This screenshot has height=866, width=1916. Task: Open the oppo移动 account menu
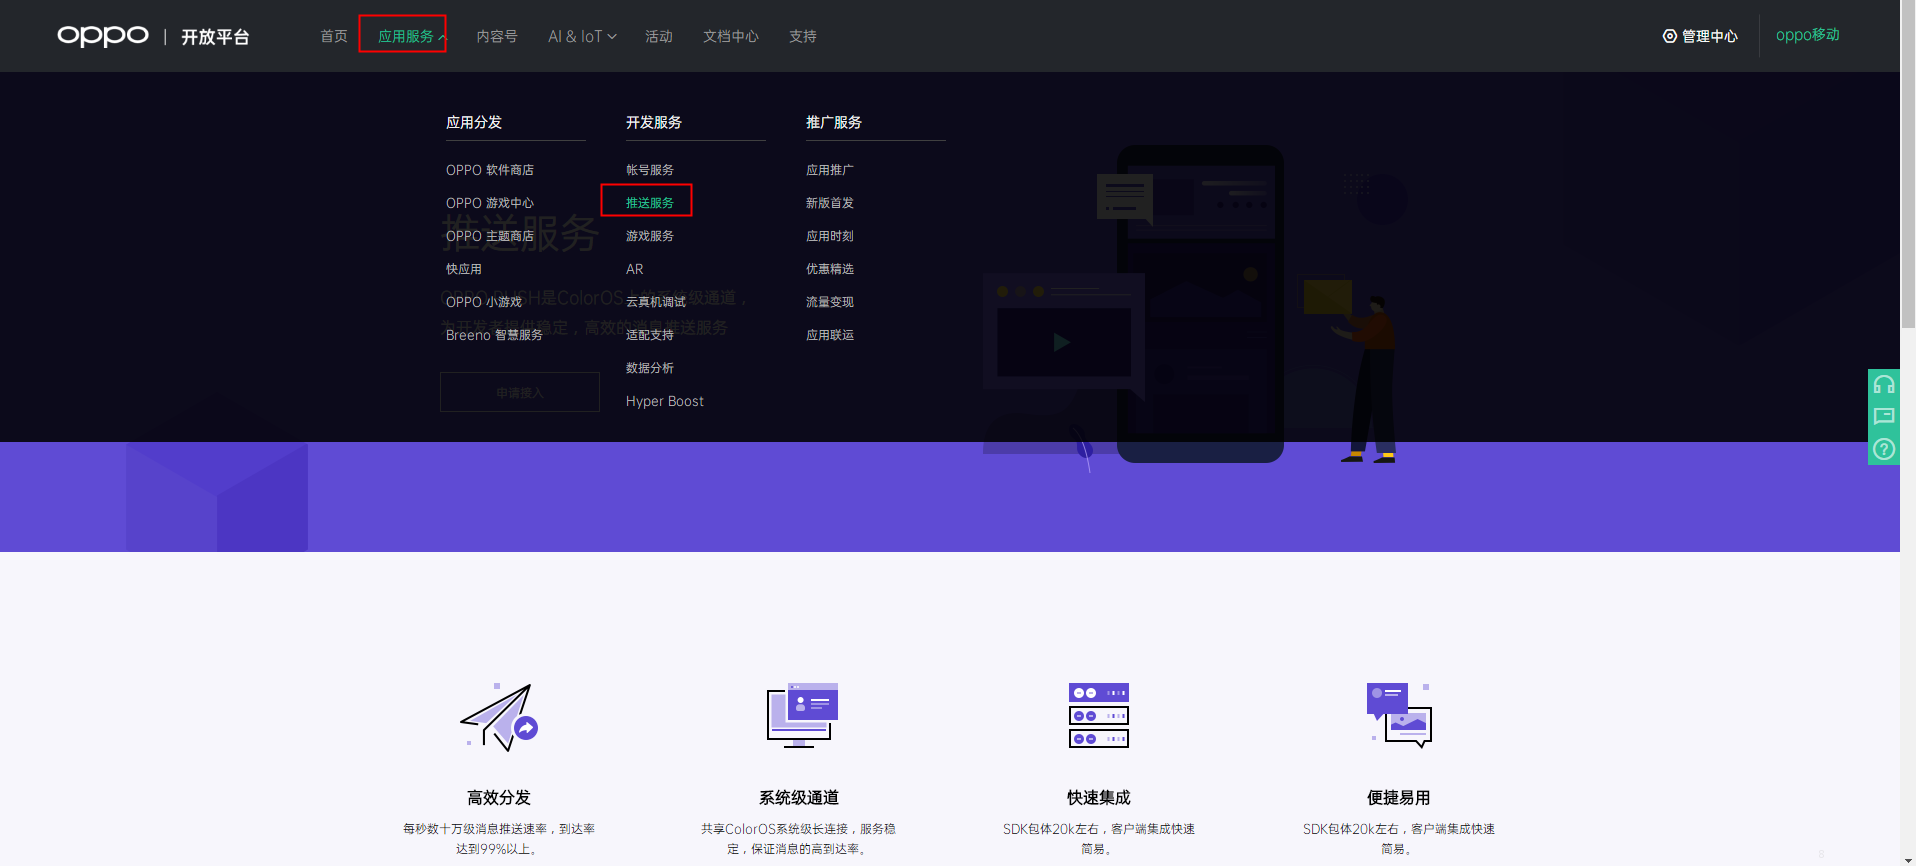[x=1807, y=35]
